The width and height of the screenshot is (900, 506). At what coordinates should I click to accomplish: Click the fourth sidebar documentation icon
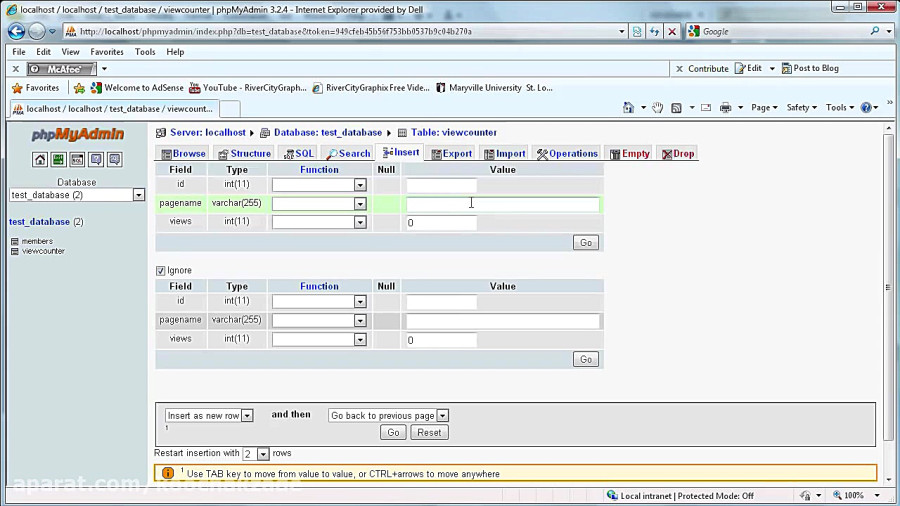pos(96,159)
